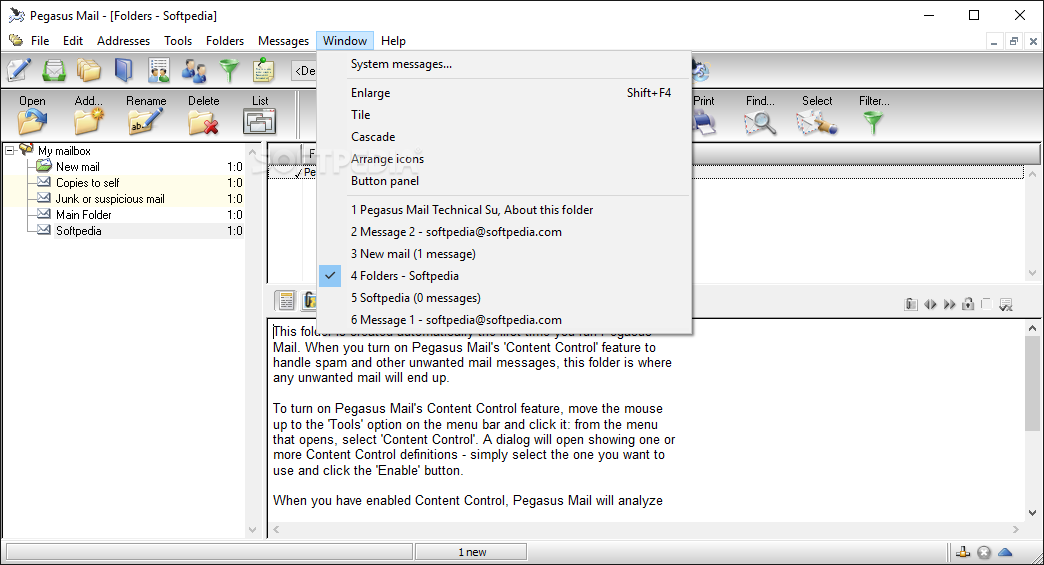Image resolution: width=1044 pixels, height=565 pixels.
Task: Open mail folders via stacked folders icon
Action: 89,70
